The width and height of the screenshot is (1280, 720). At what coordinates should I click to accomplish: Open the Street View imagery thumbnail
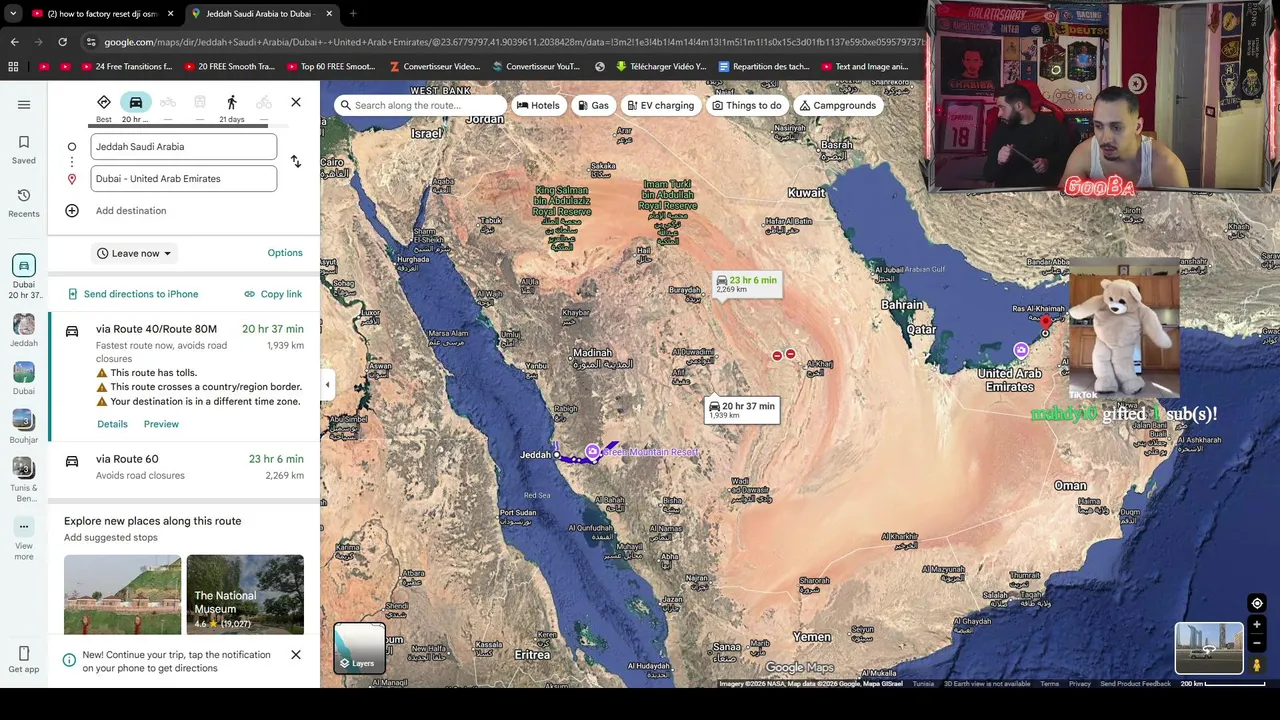1209,648
